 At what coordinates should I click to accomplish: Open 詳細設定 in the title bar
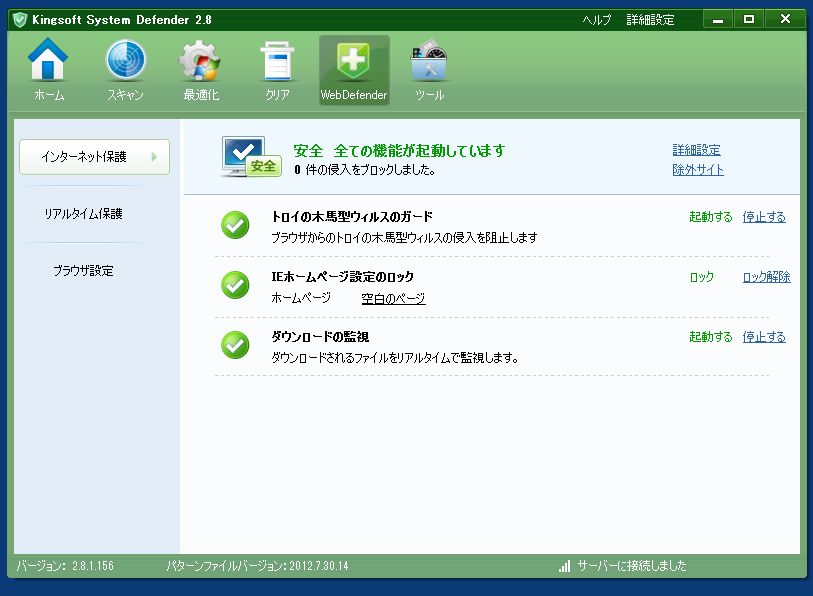(650, 20)
